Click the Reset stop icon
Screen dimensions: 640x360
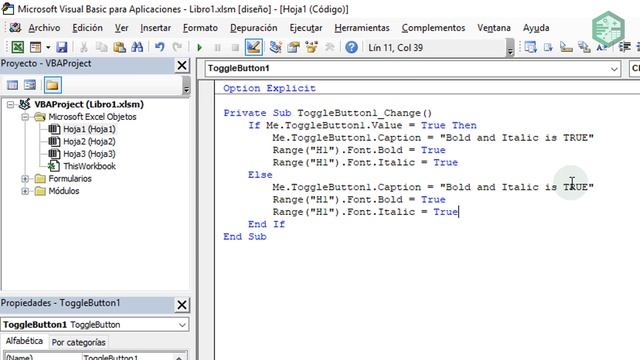tap(235, 47)
